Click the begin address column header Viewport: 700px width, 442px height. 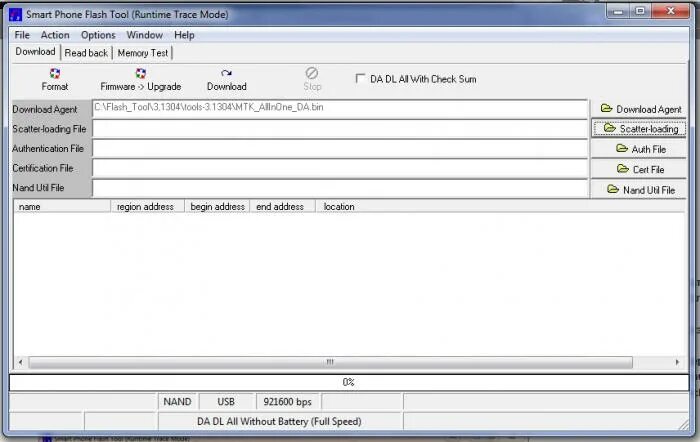(x=217, y=206)
